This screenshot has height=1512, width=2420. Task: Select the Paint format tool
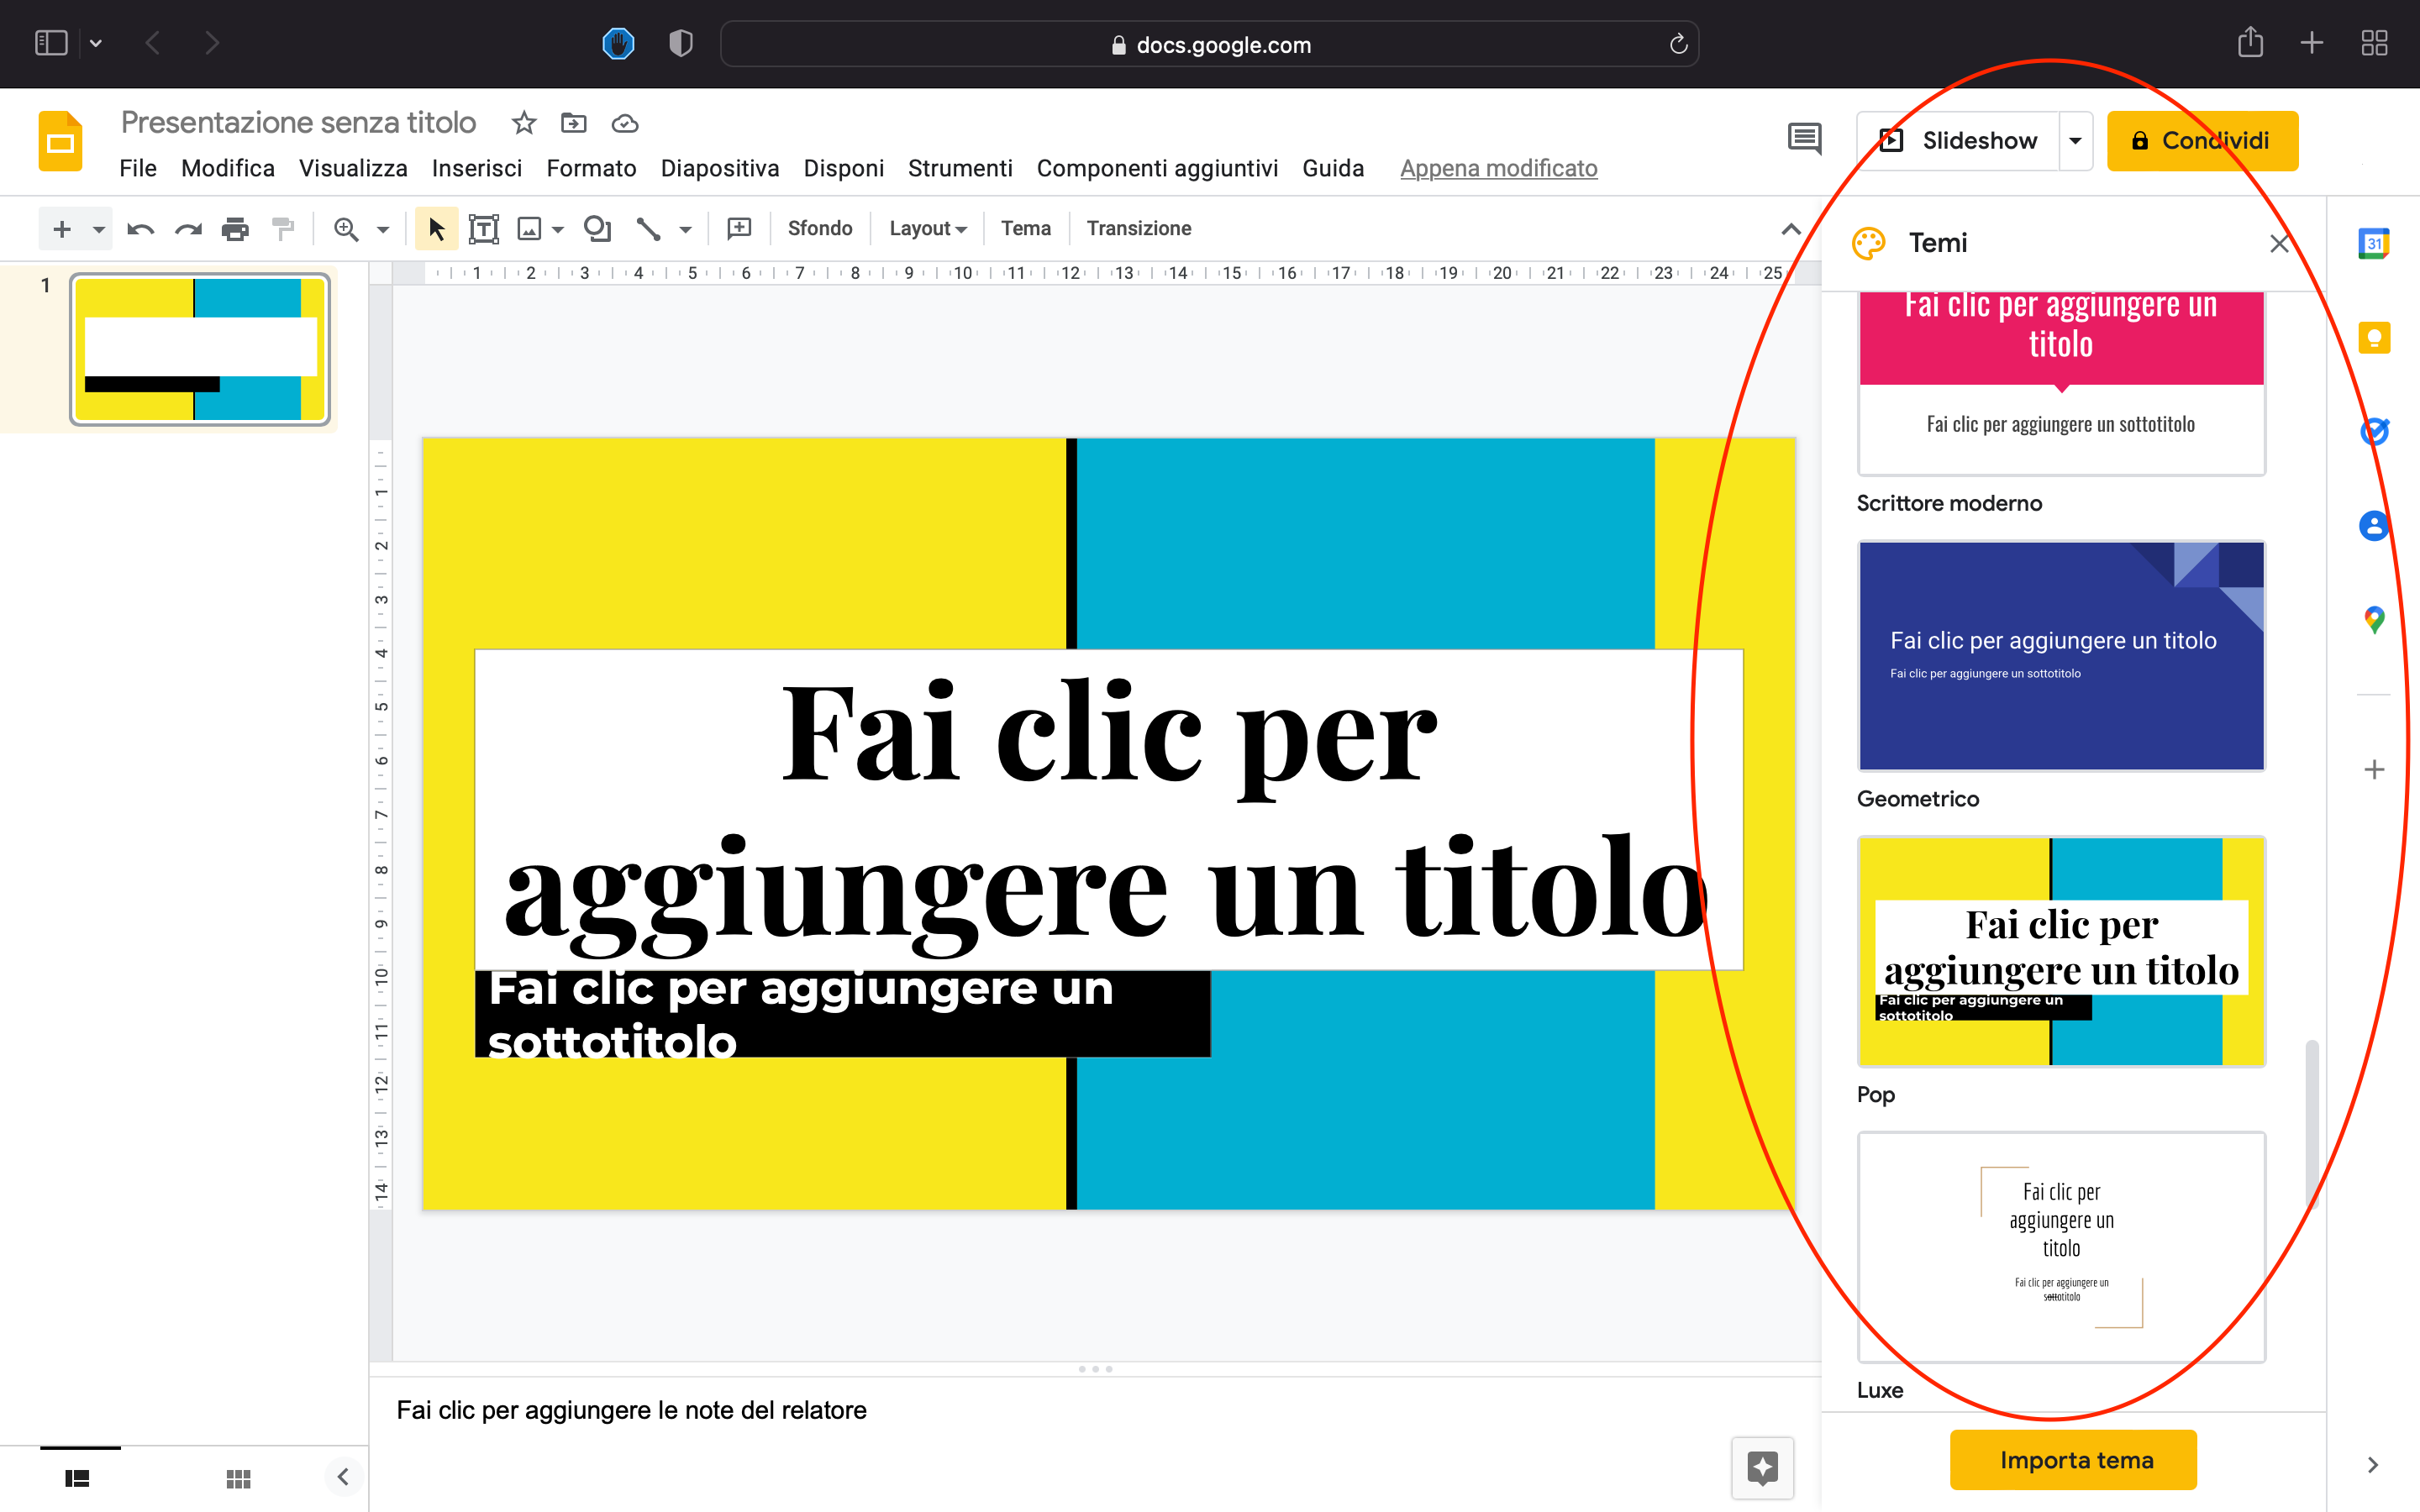coord(284,228)
